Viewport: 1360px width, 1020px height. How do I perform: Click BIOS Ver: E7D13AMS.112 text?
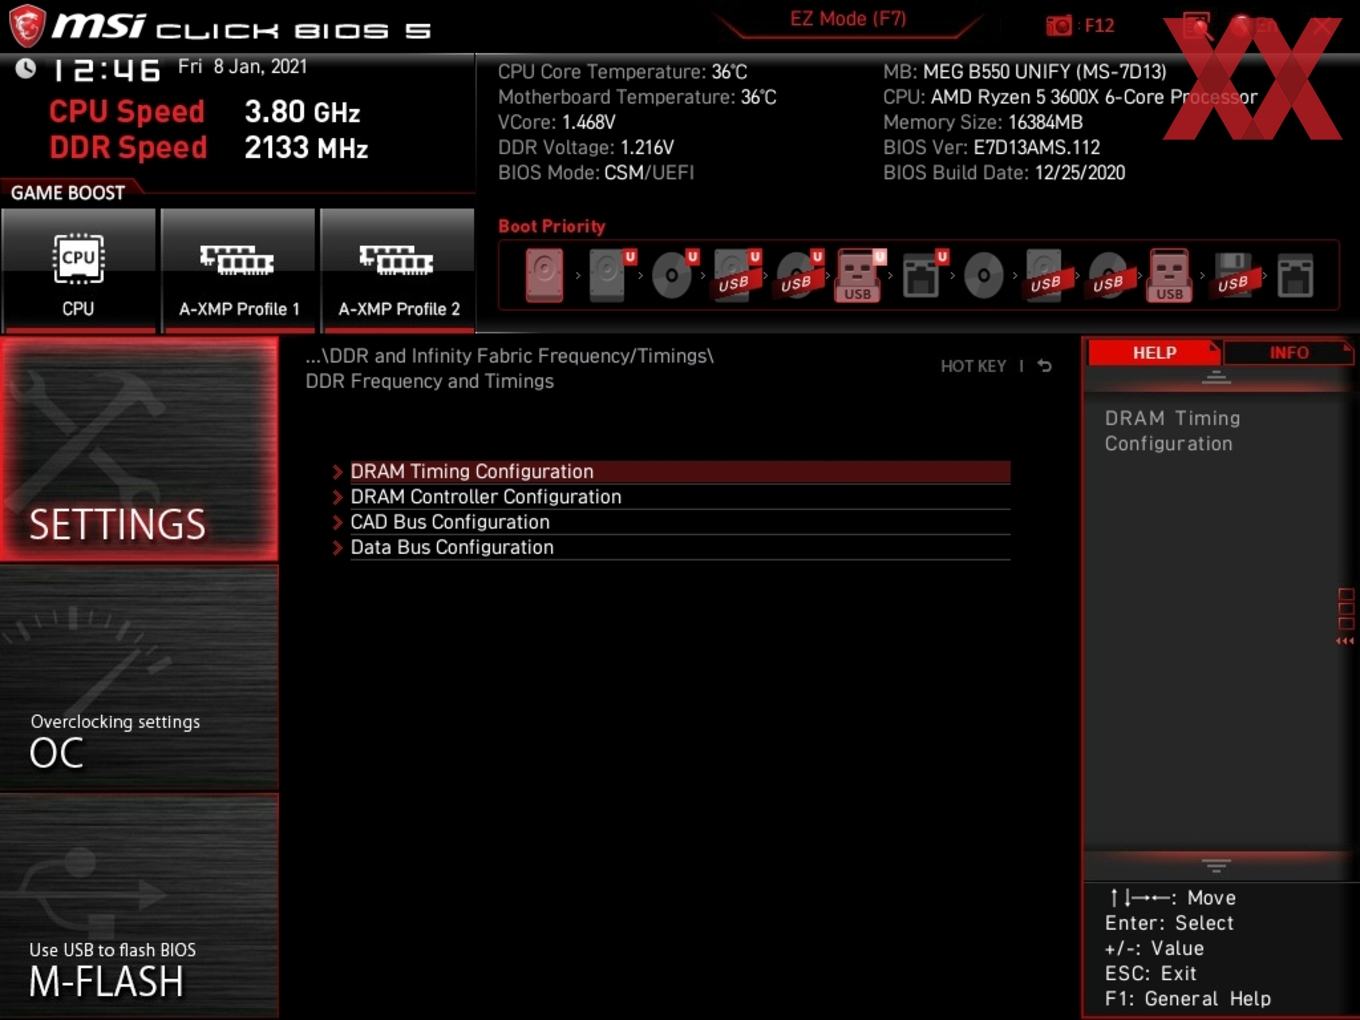coord(992,147)
